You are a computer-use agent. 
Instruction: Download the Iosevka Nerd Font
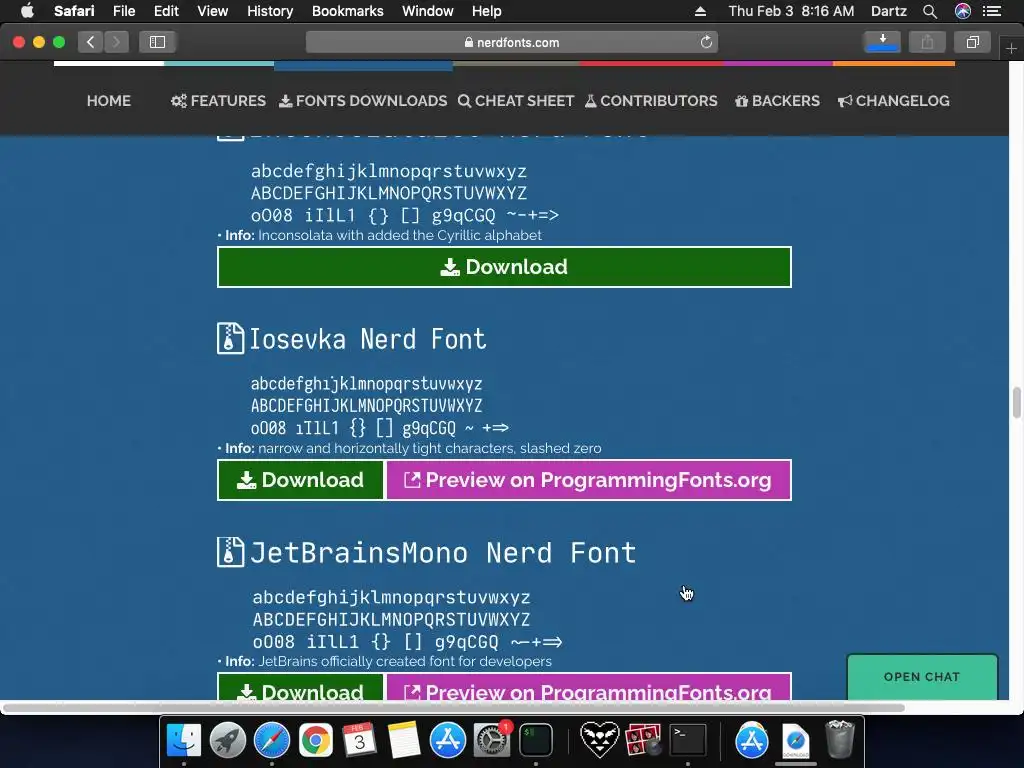pyautogui.click(x=300, y=480)
